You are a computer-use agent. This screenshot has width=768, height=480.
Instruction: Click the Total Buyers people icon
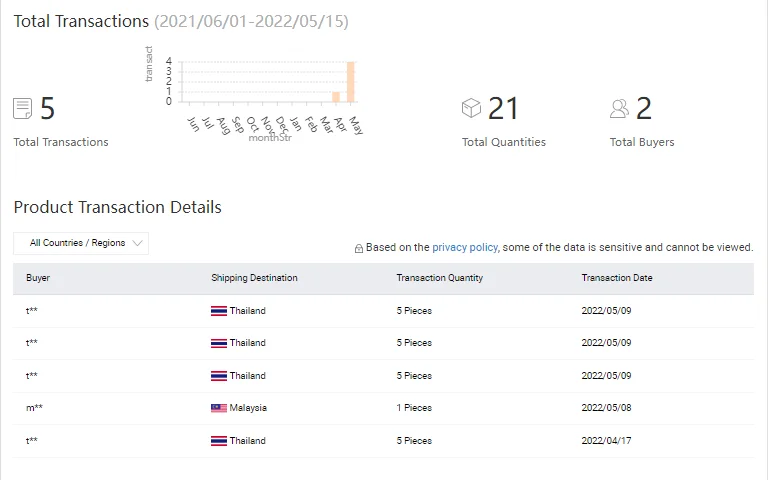[x=619, y=108]
